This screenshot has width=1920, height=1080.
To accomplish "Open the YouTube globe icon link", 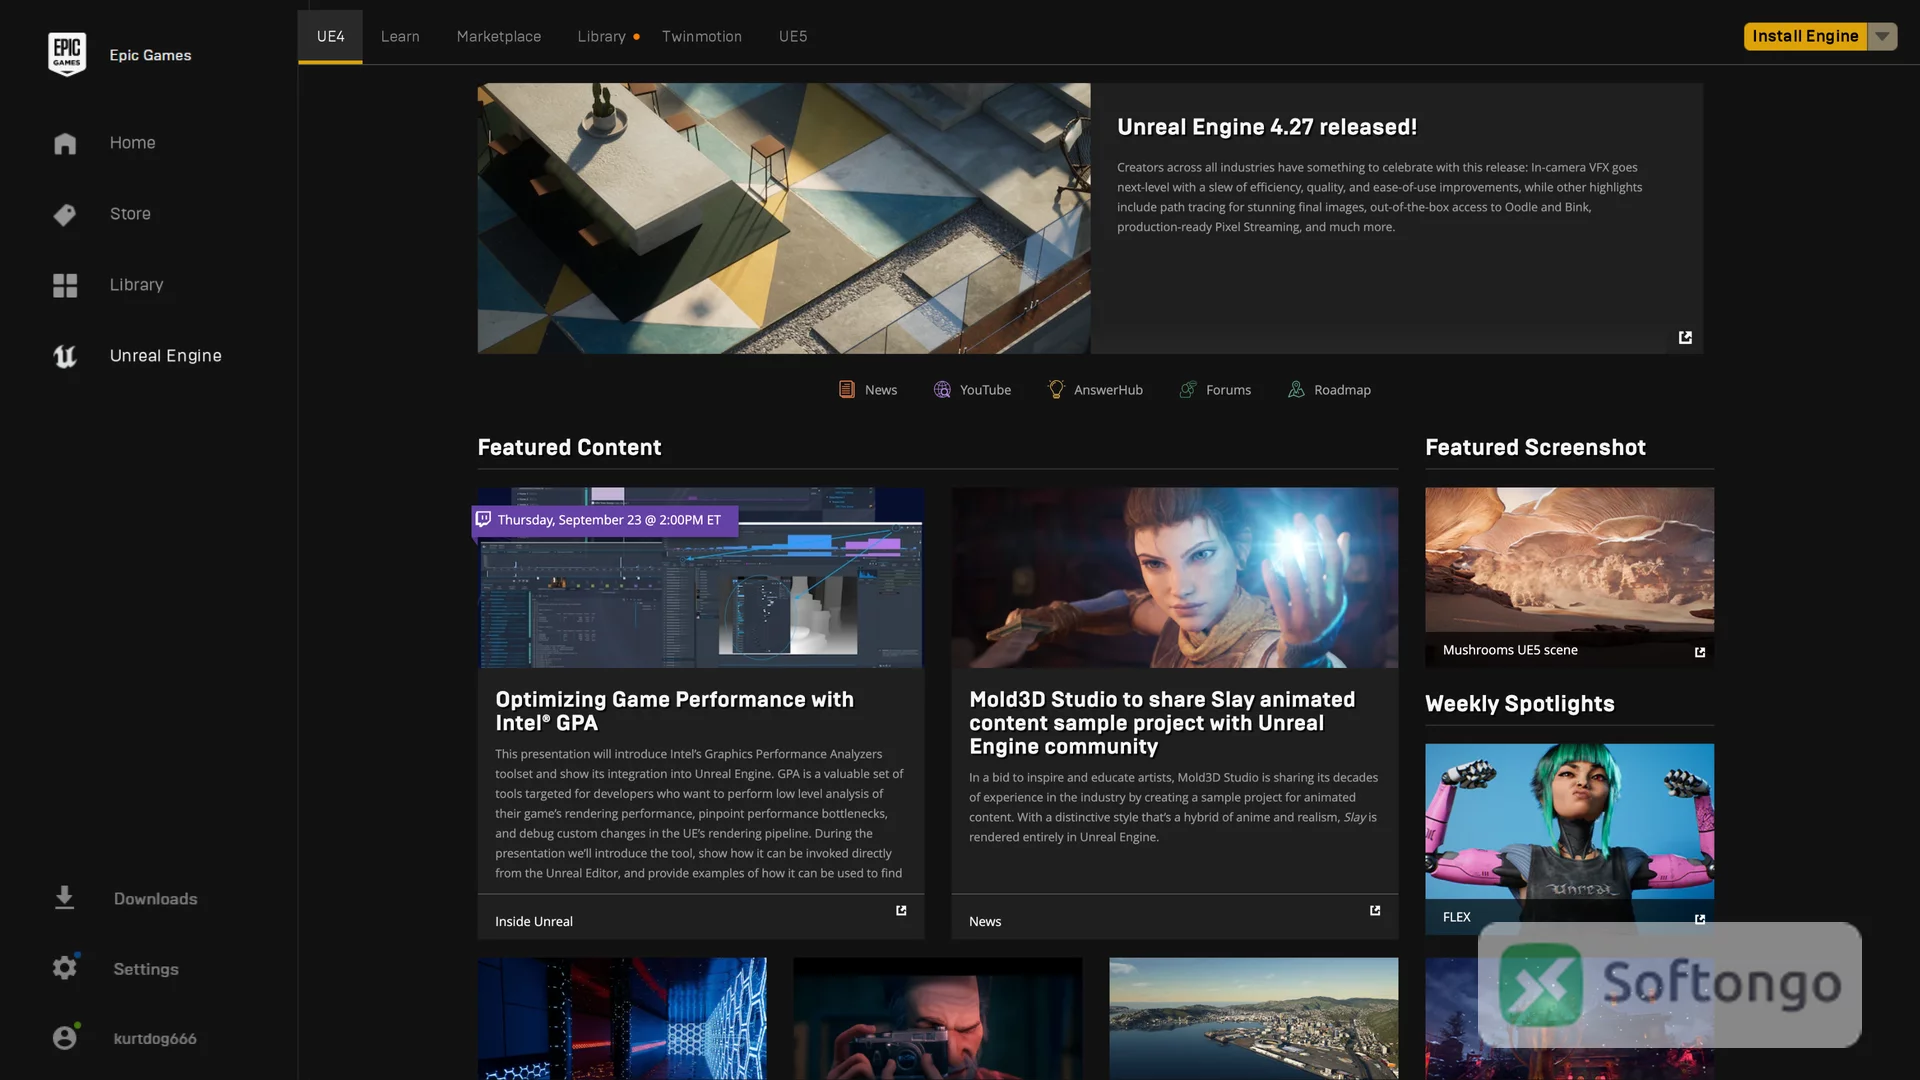I will pyautogui.click(x=942, y=389).
